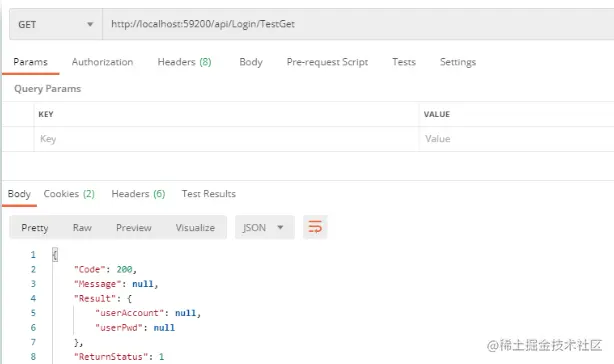This screenshot has height=364, width=614.
Task: Click the 200 value in response
Action: coord(124,269)
